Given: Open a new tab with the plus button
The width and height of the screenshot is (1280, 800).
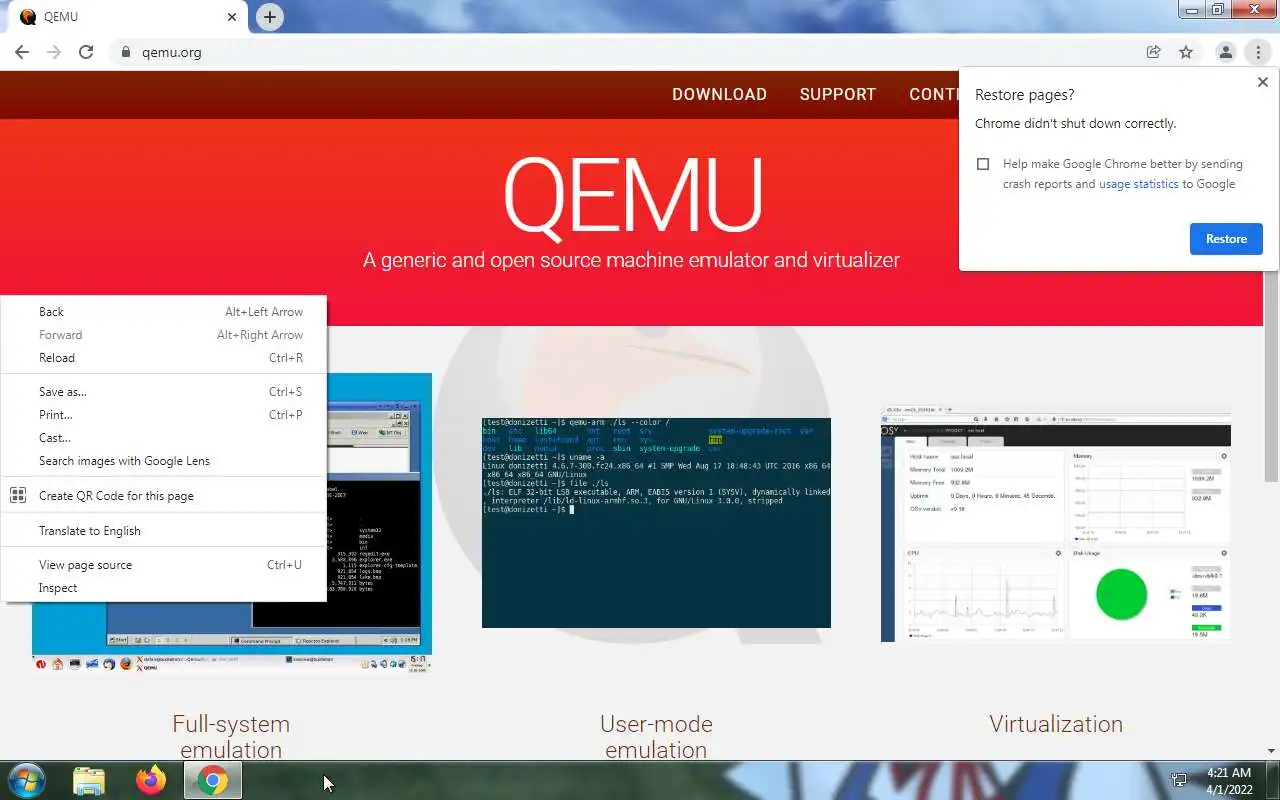Looking at the screenshot, I should pos(269,17).
